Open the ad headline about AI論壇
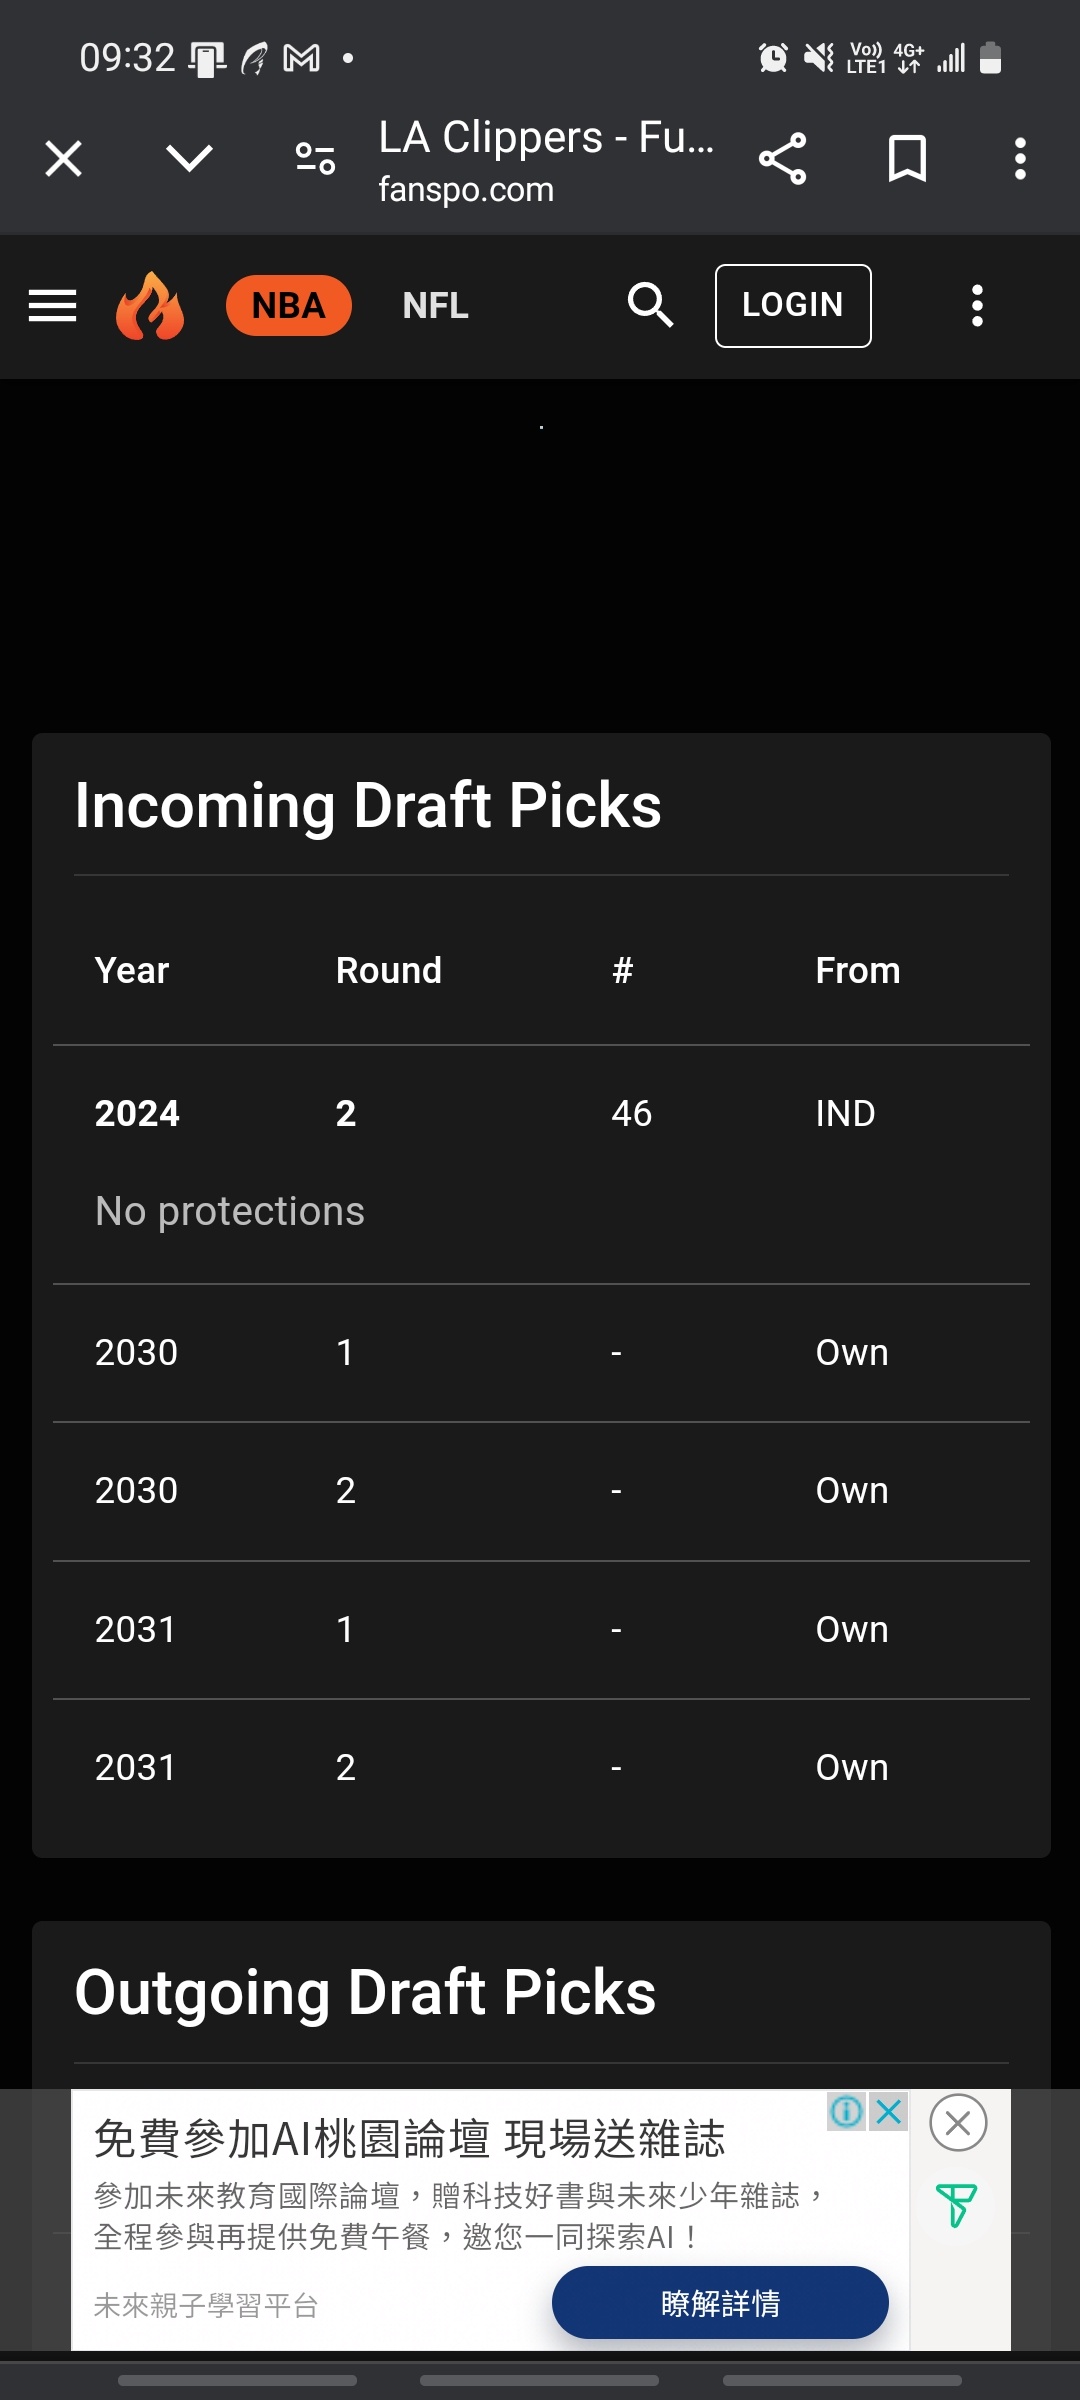Screen dimensions: 1080x2400 [409, 2140]
